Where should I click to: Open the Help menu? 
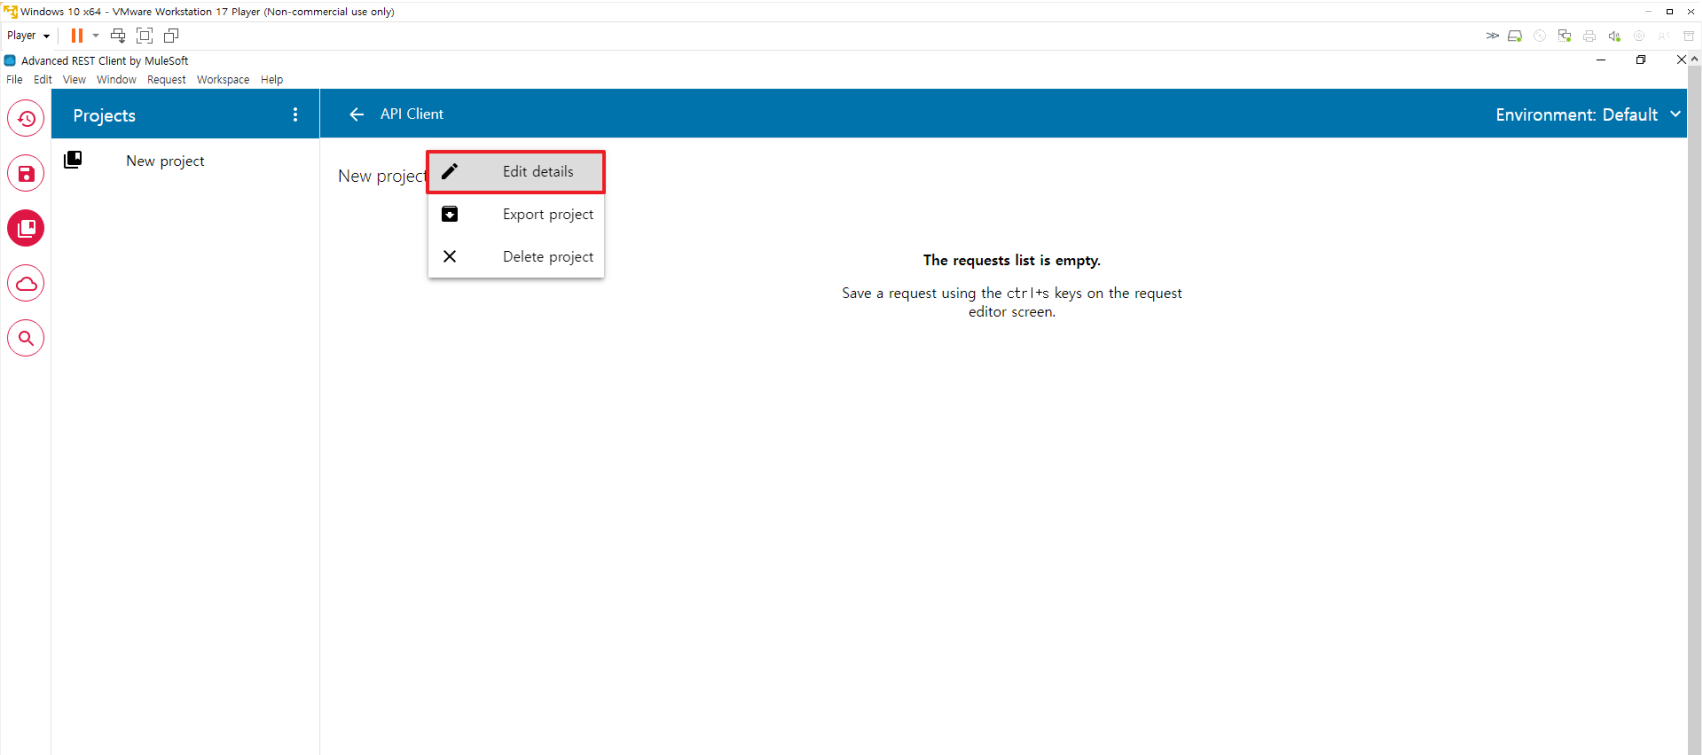pyautogui.click(x=272, y=80)
